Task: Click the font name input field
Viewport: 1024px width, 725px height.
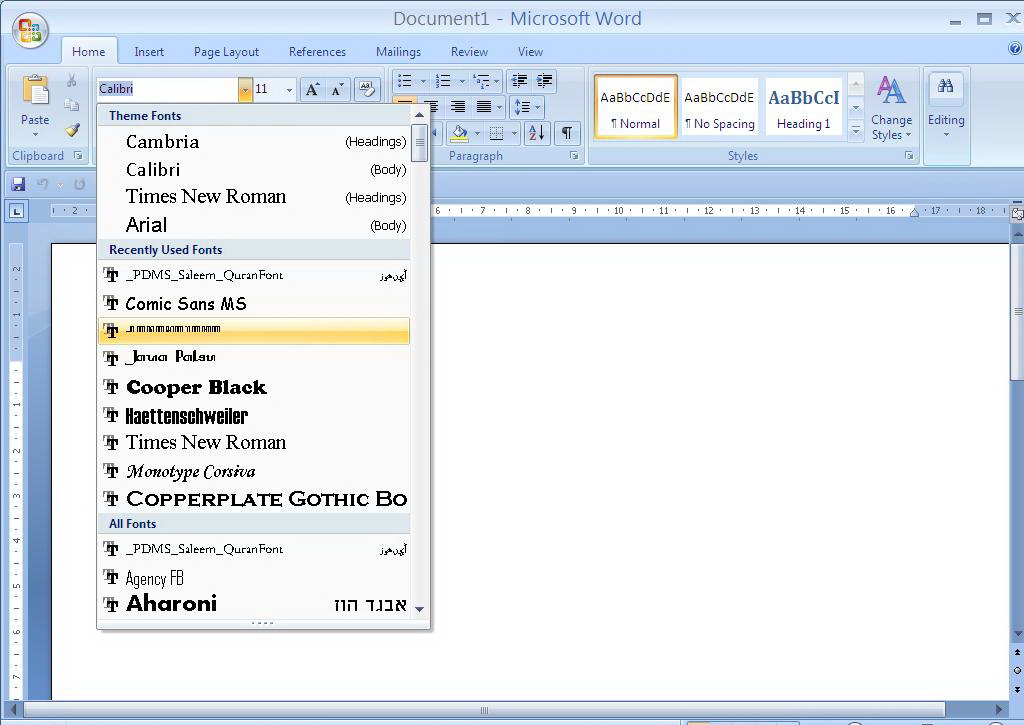Action: [168, 89]
